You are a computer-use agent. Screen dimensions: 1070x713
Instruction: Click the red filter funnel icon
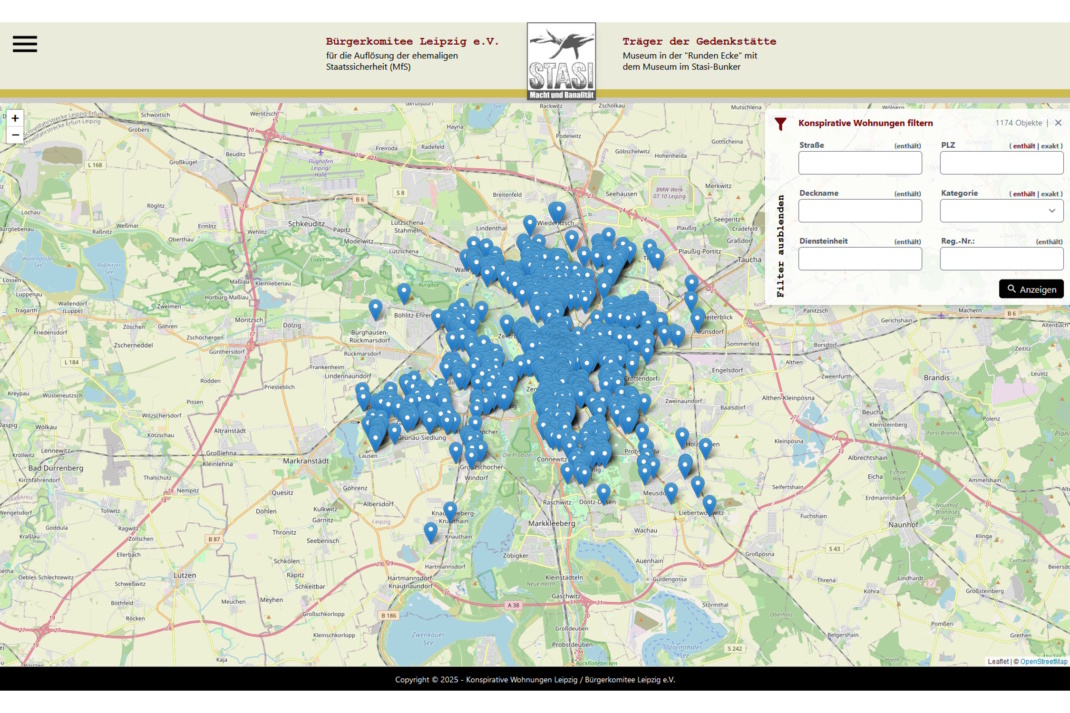click(781, 123)
